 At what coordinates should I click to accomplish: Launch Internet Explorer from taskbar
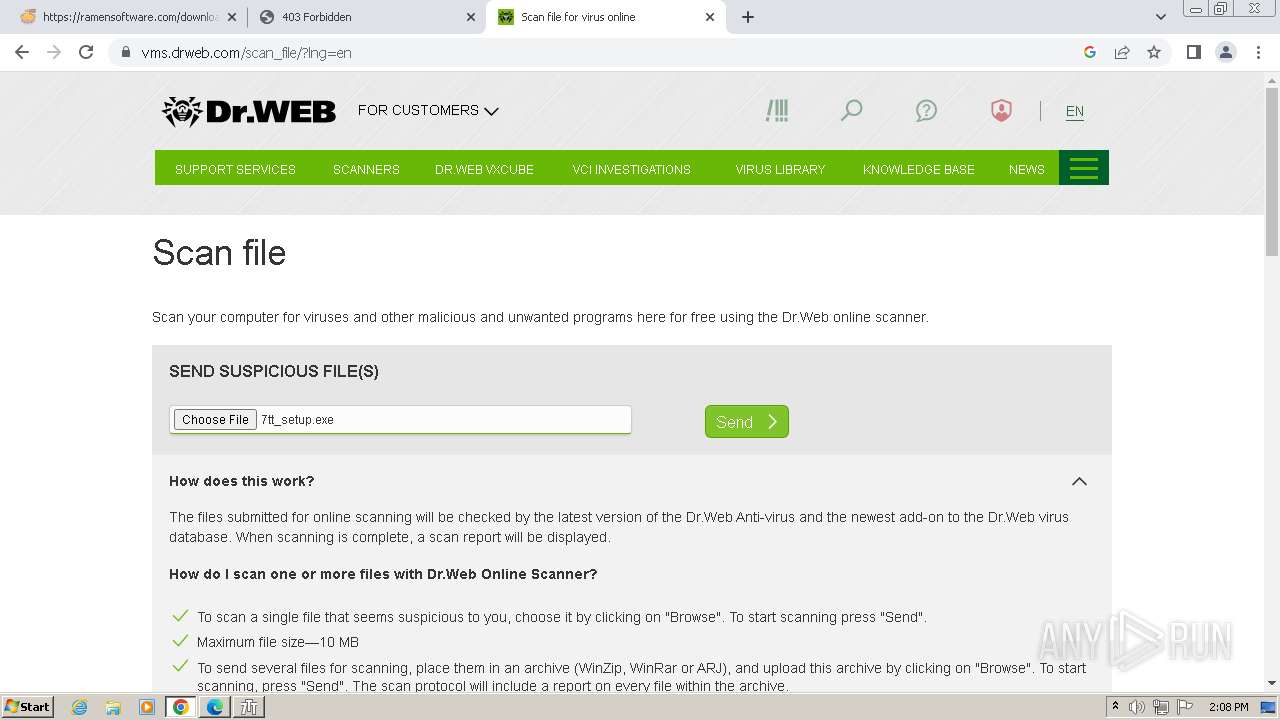[x=80, y=707]
